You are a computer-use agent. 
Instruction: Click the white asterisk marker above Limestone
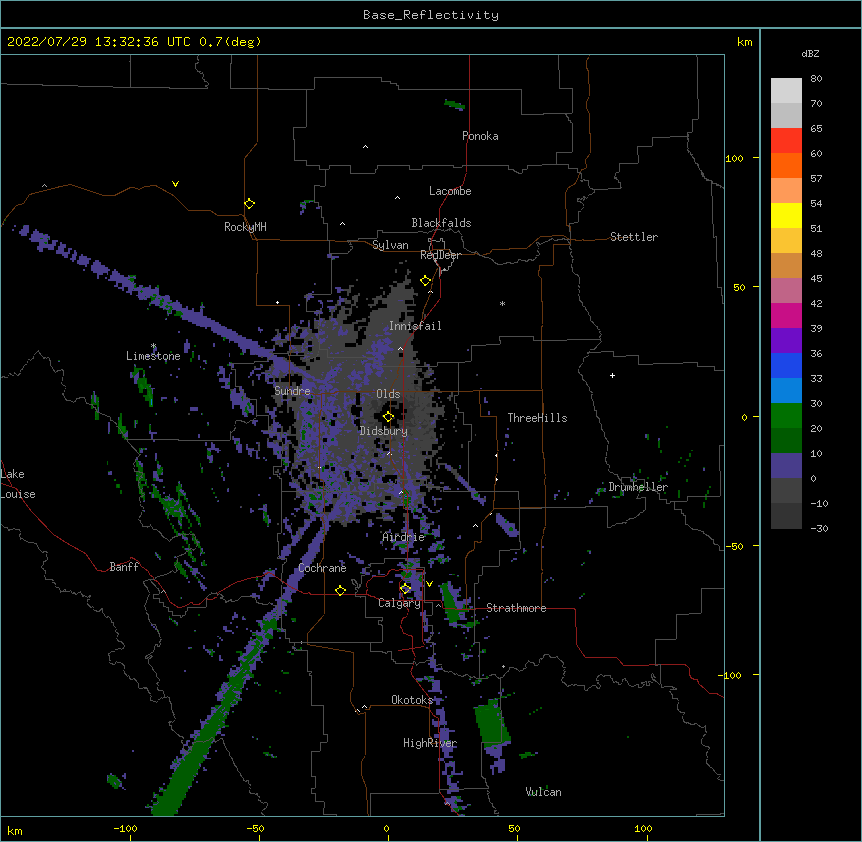[153, 346]
